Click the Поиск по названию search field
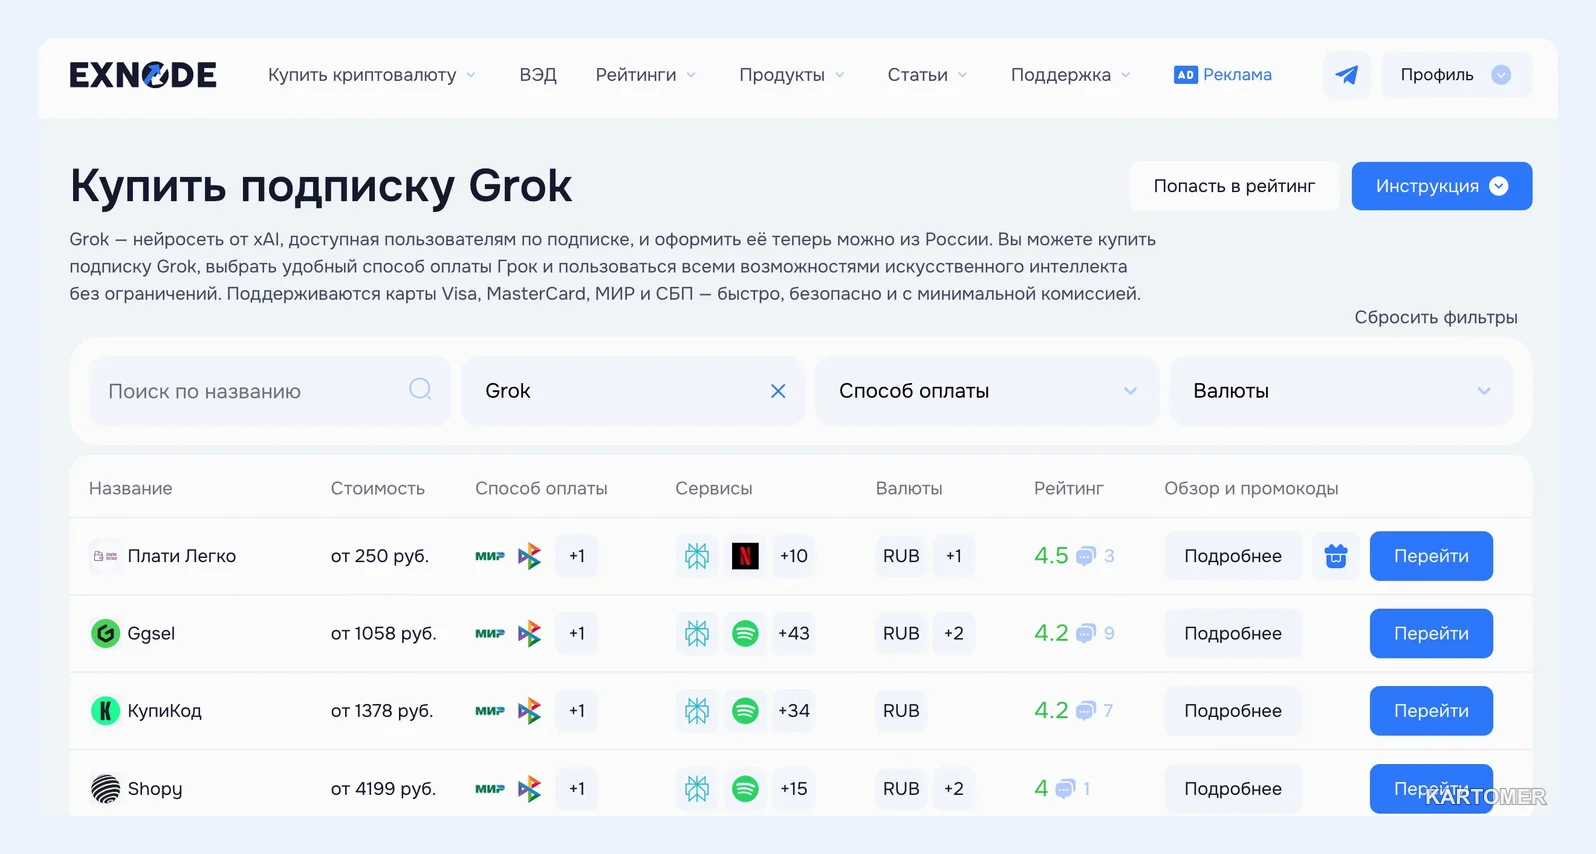The width and height of the screenshot is (1596, 854). 270,391
